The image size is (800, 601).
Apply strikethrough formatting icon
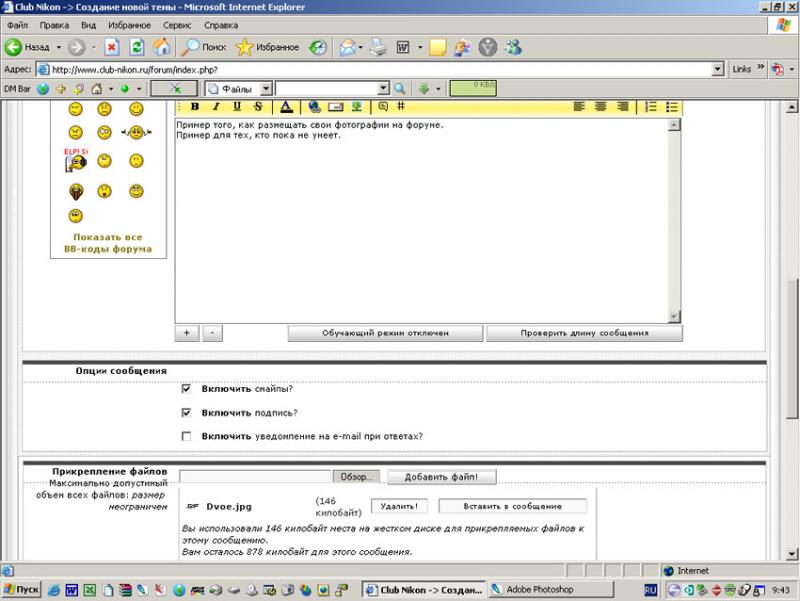[258, 106]
